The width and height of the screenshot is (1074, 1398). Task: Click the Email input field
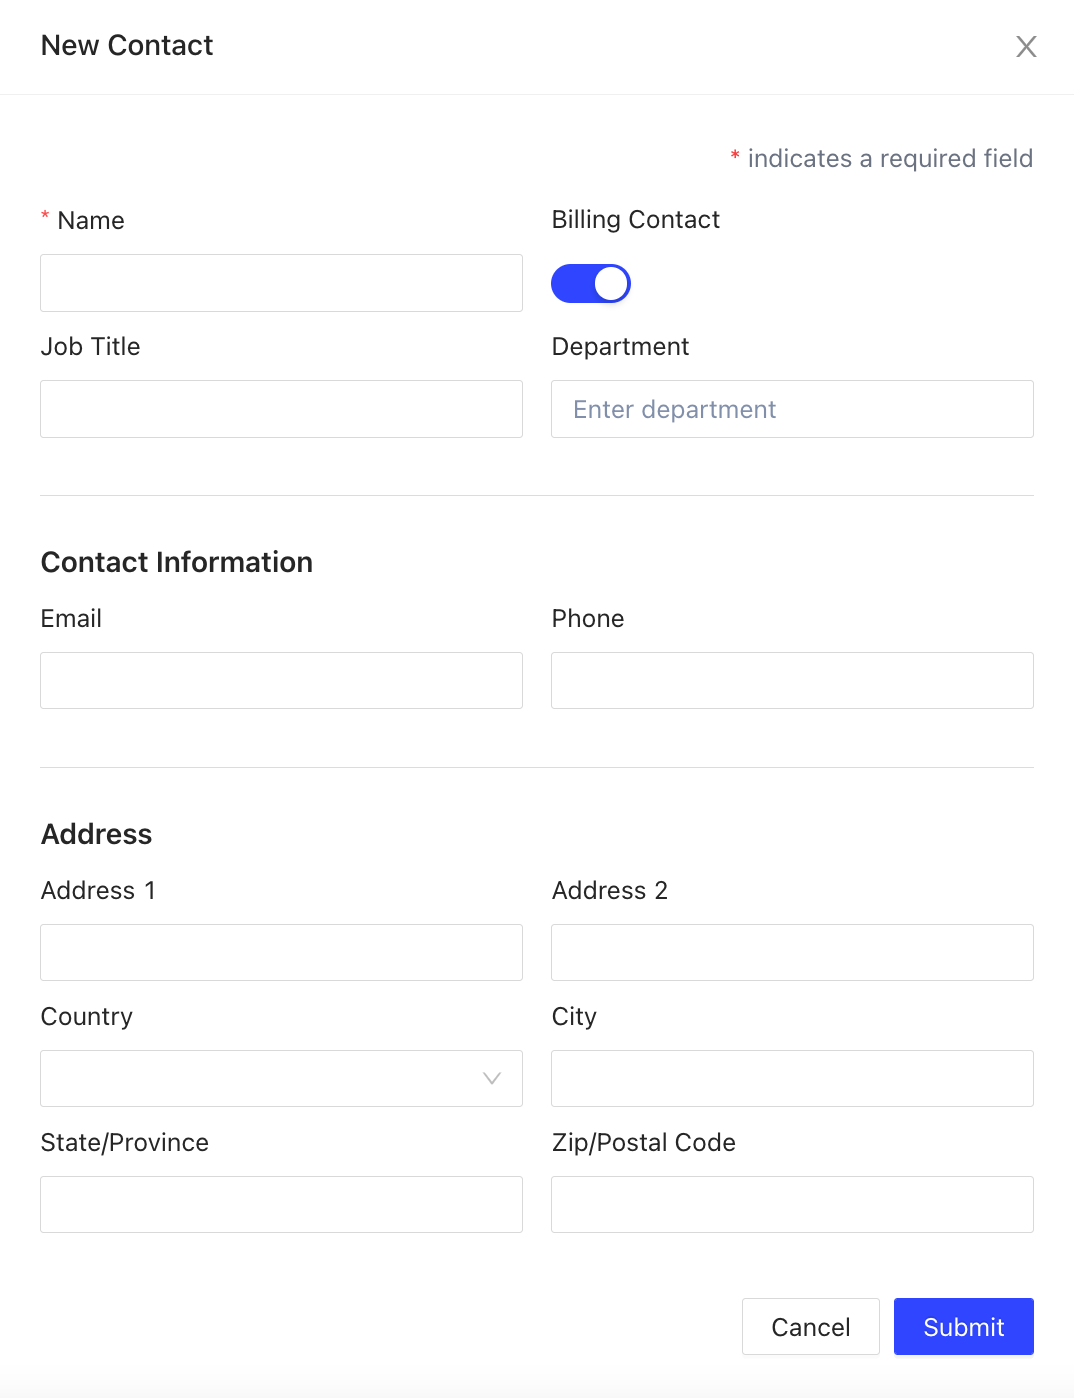pyautogui.click(x=281, y=681)
